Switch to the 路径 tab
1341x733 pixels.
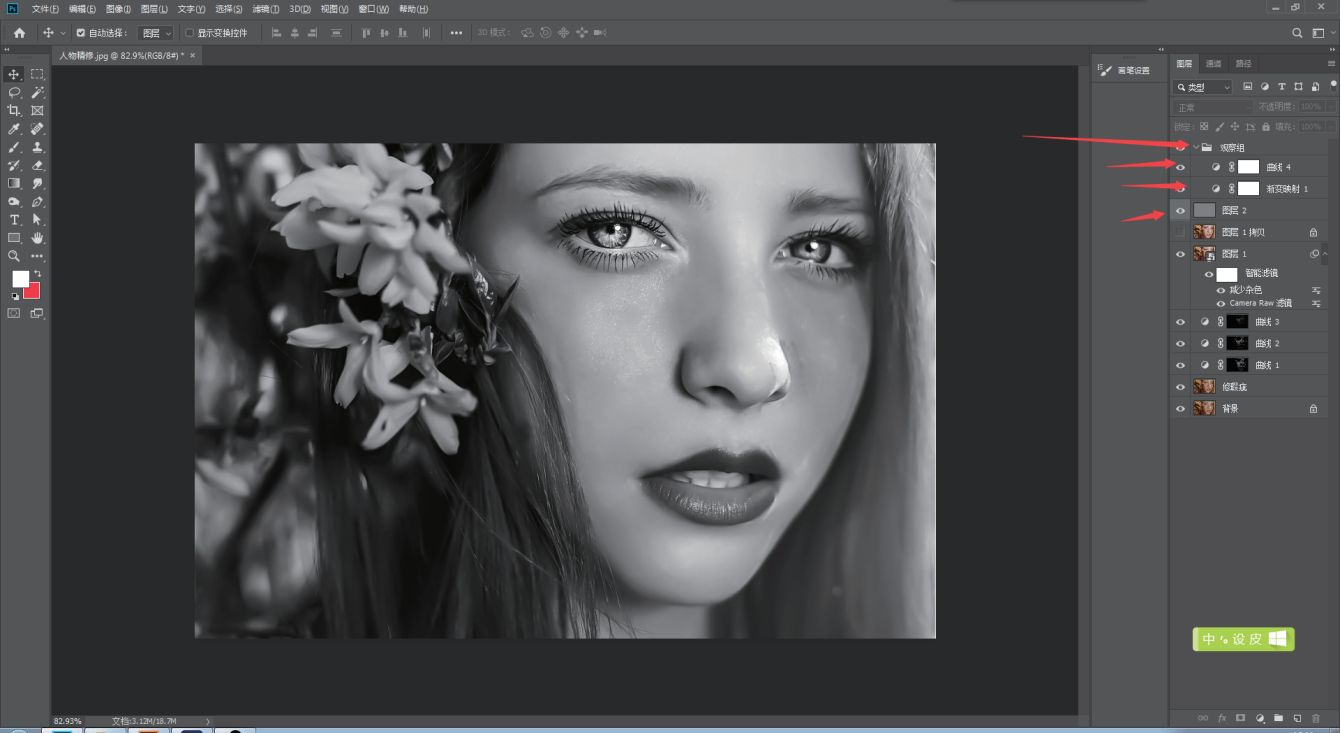point(1243,63)
